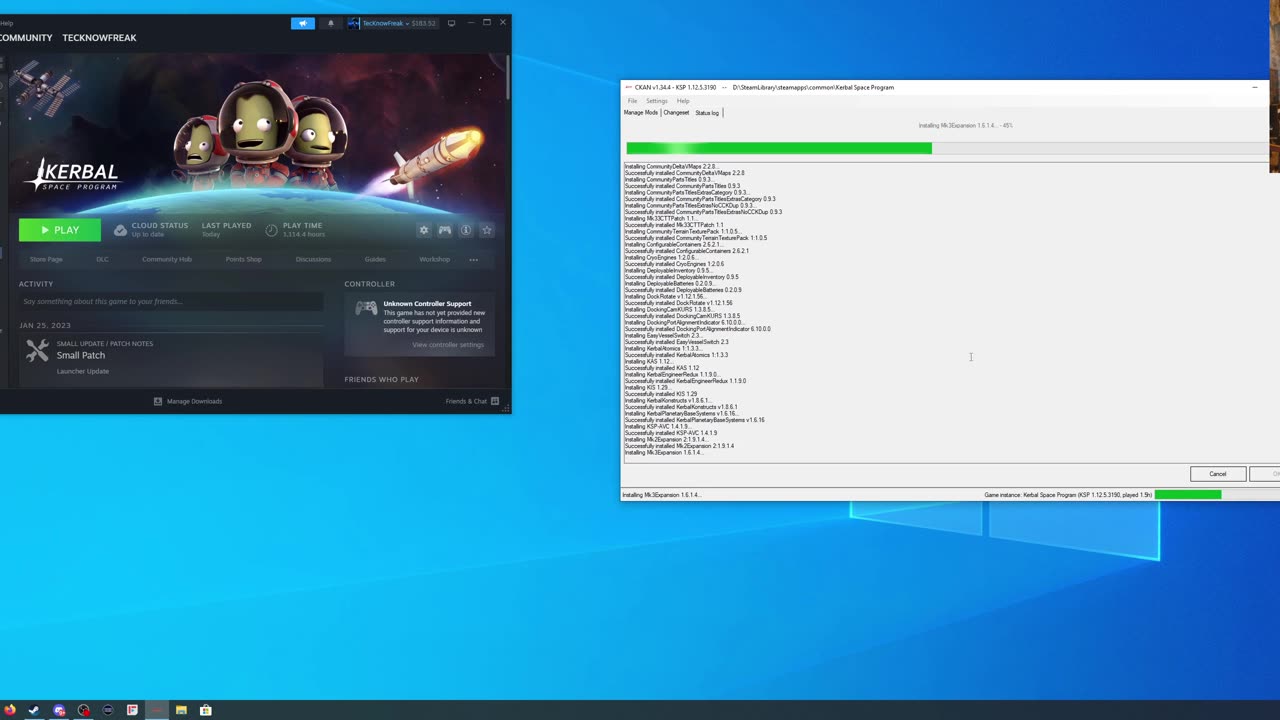
Task: Click the taskbar icon right of Discord
Action: pos(83,710)
